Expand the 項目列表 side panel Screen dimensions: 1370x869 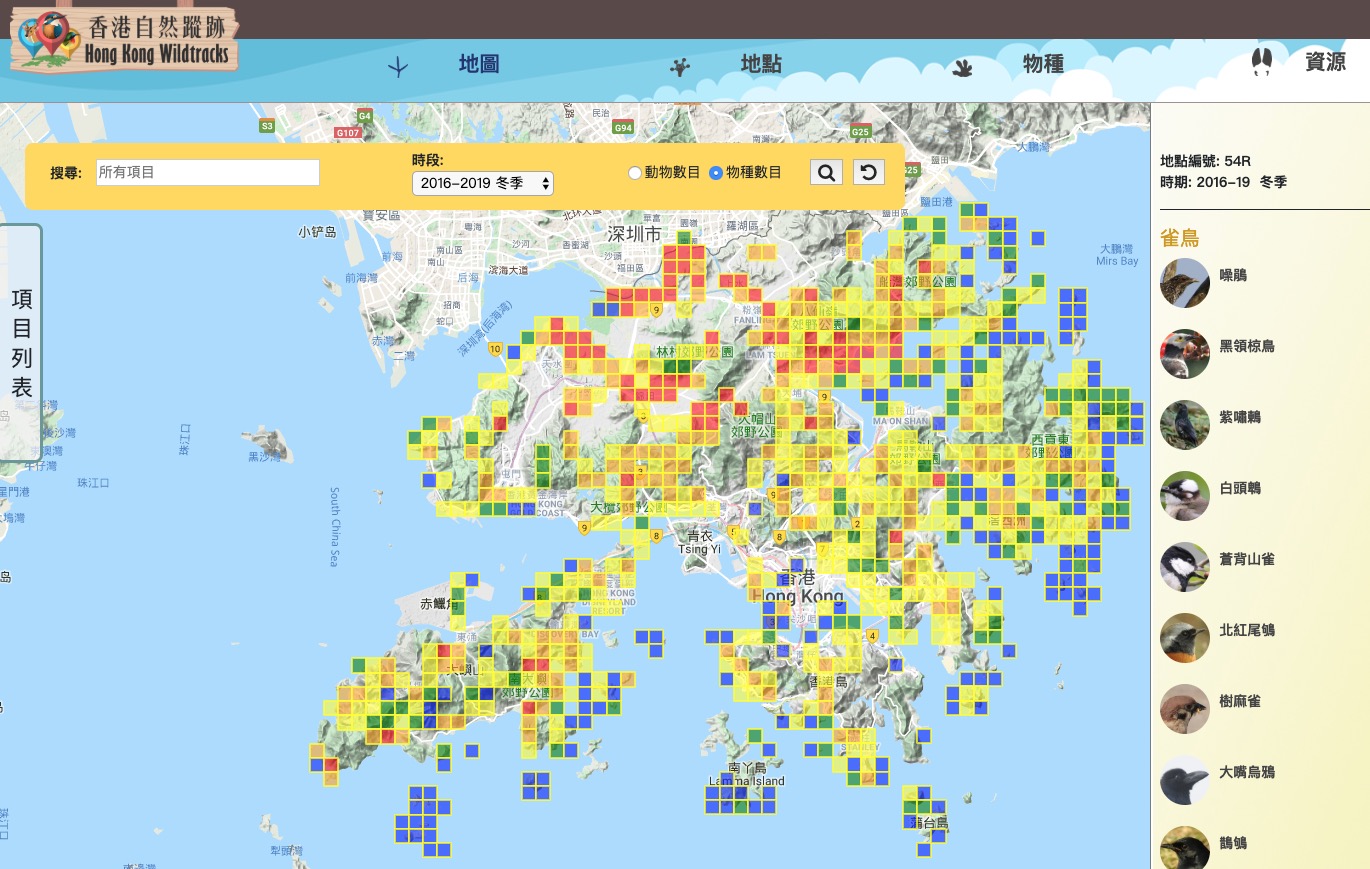pos(21,343)
